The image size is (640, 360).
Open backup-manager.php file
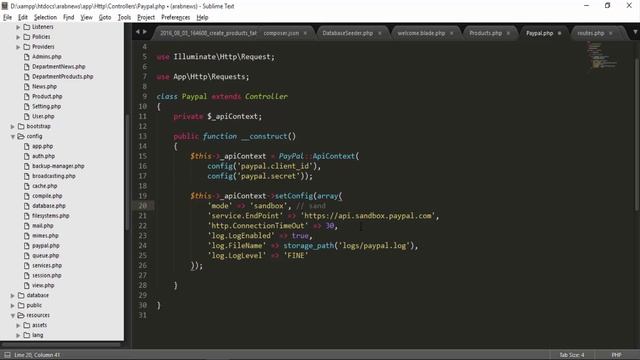[x=58, y=166]
